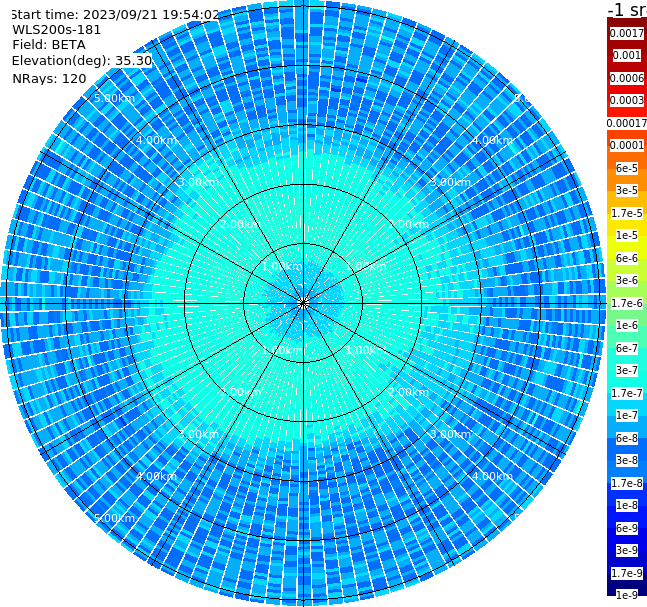Screen dimensions: 647x607
Task: Click the 3.00km ring label in upper-left quadrant
Action: click(198, 182)
